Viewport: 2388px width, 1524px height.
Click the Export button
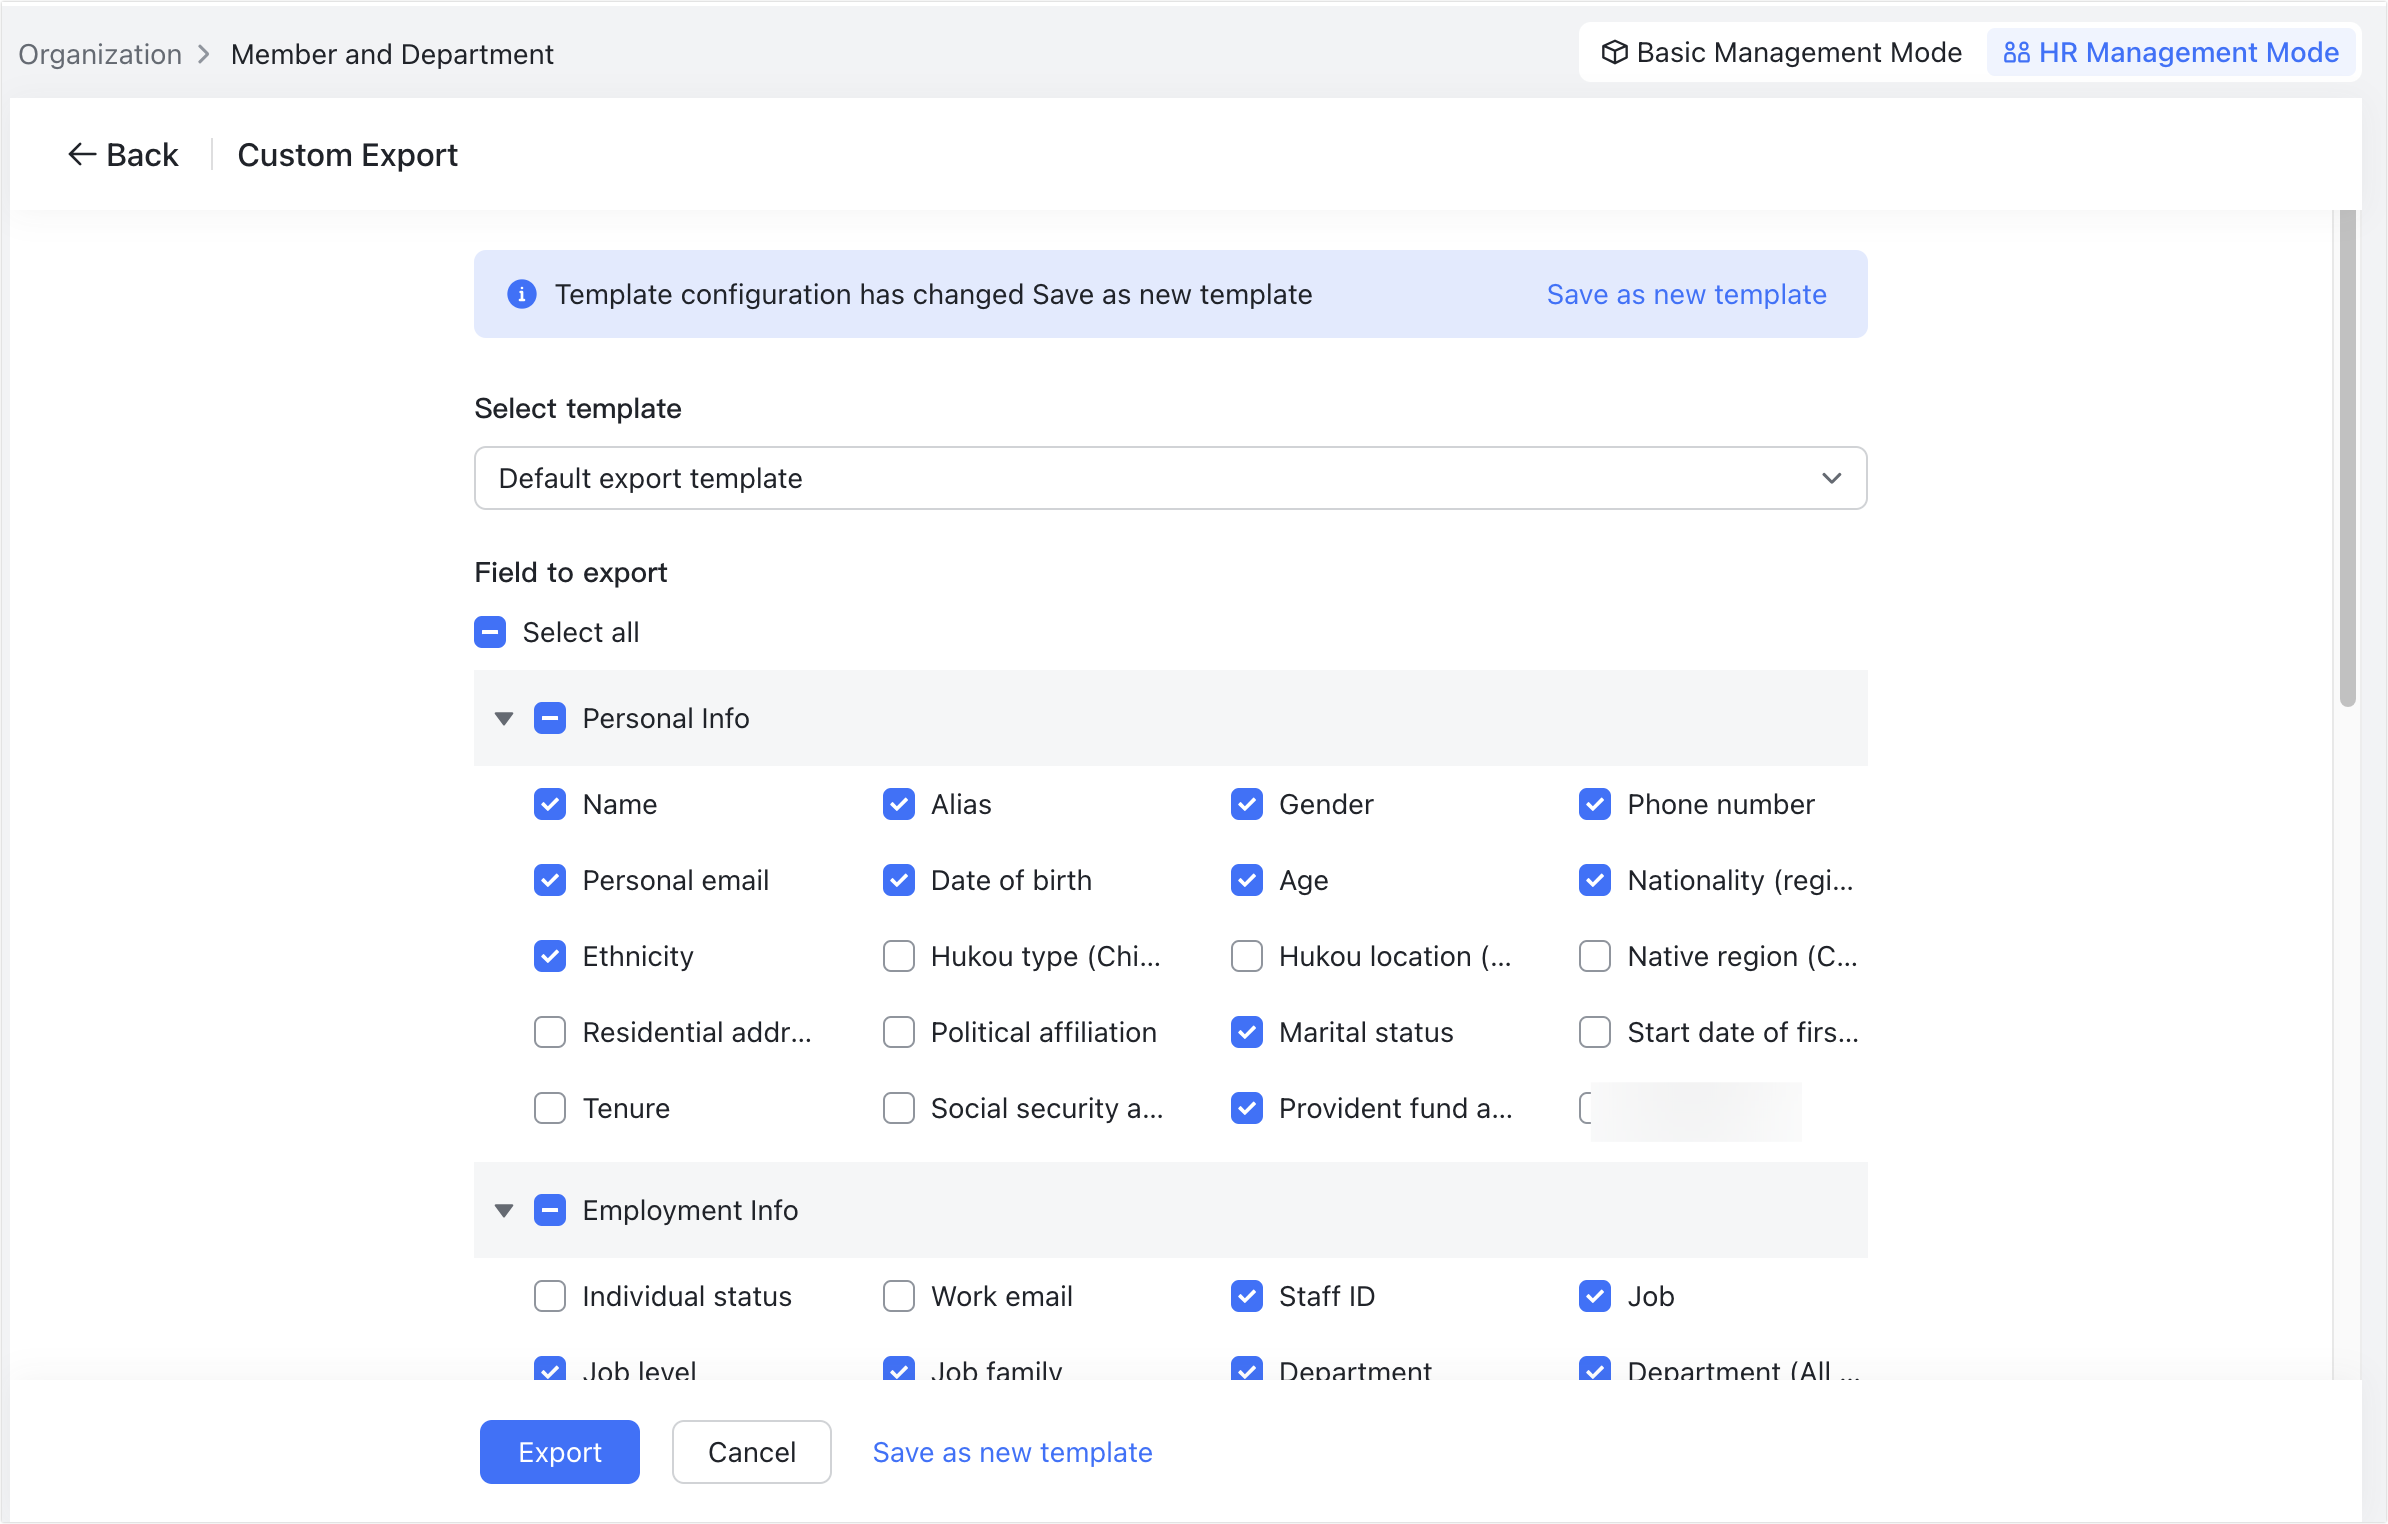tap(559, 1451)
